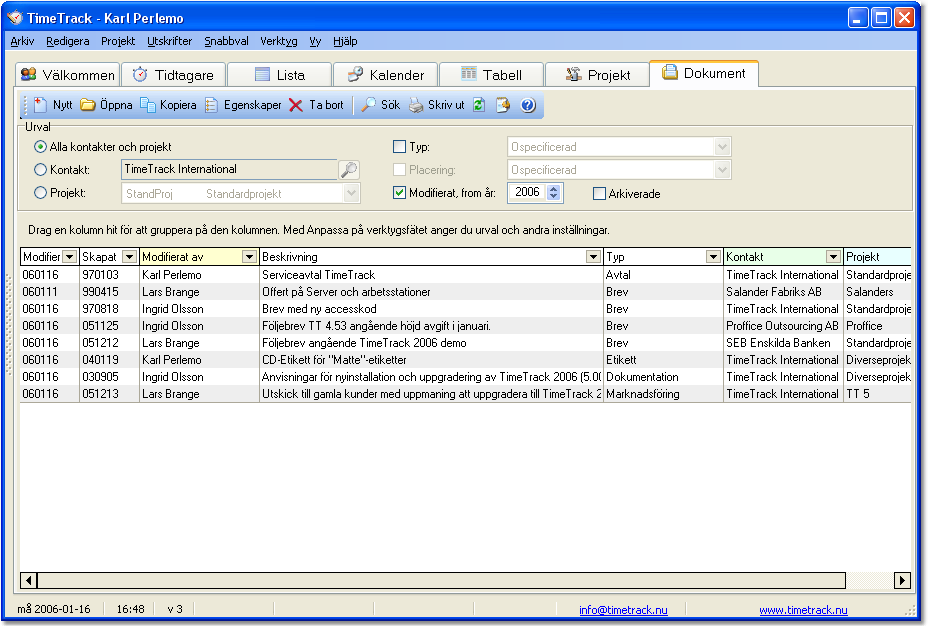Click the SEB Enskilda Banken contact cell
928x628 pixels.
[783, 343]
